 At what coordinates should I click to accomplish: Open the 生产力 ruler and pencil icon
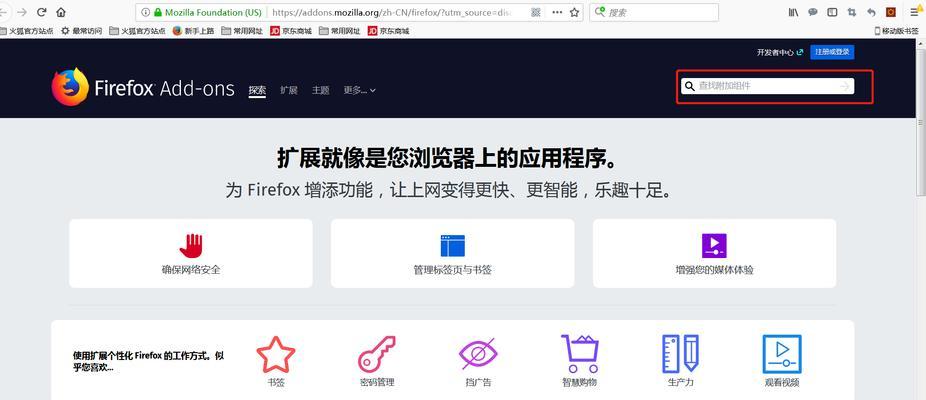point(680,355)
